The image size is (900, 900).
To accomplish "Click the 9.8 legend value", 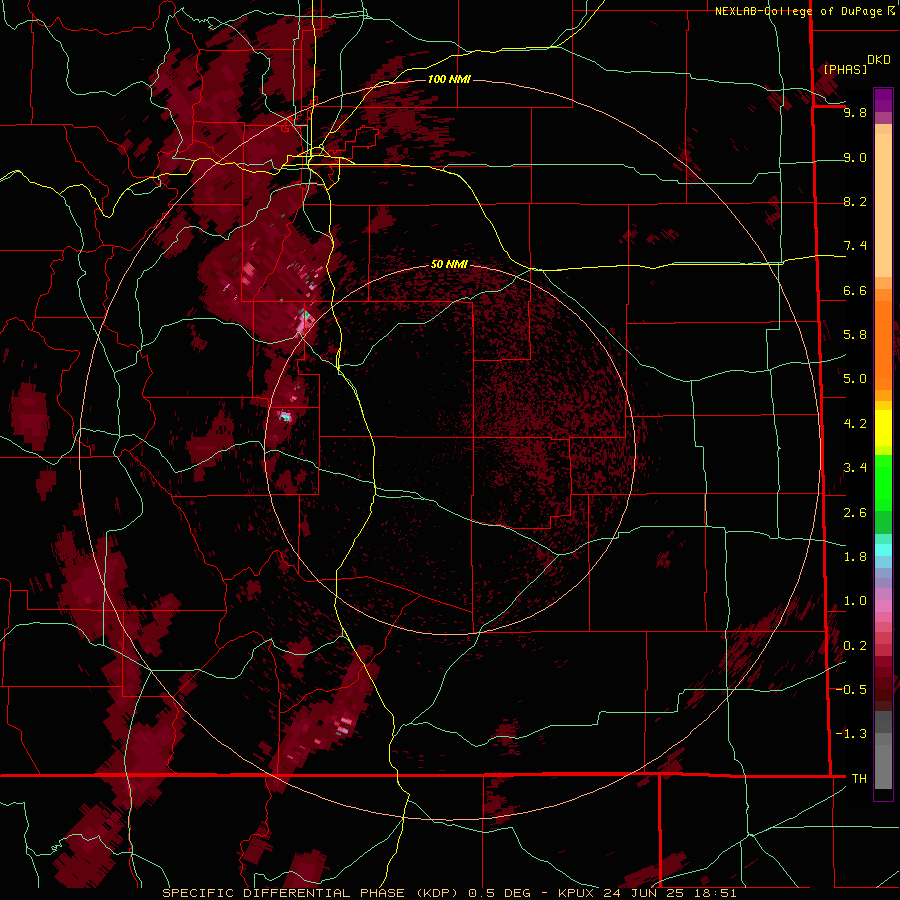I will [x=855, y=112].
